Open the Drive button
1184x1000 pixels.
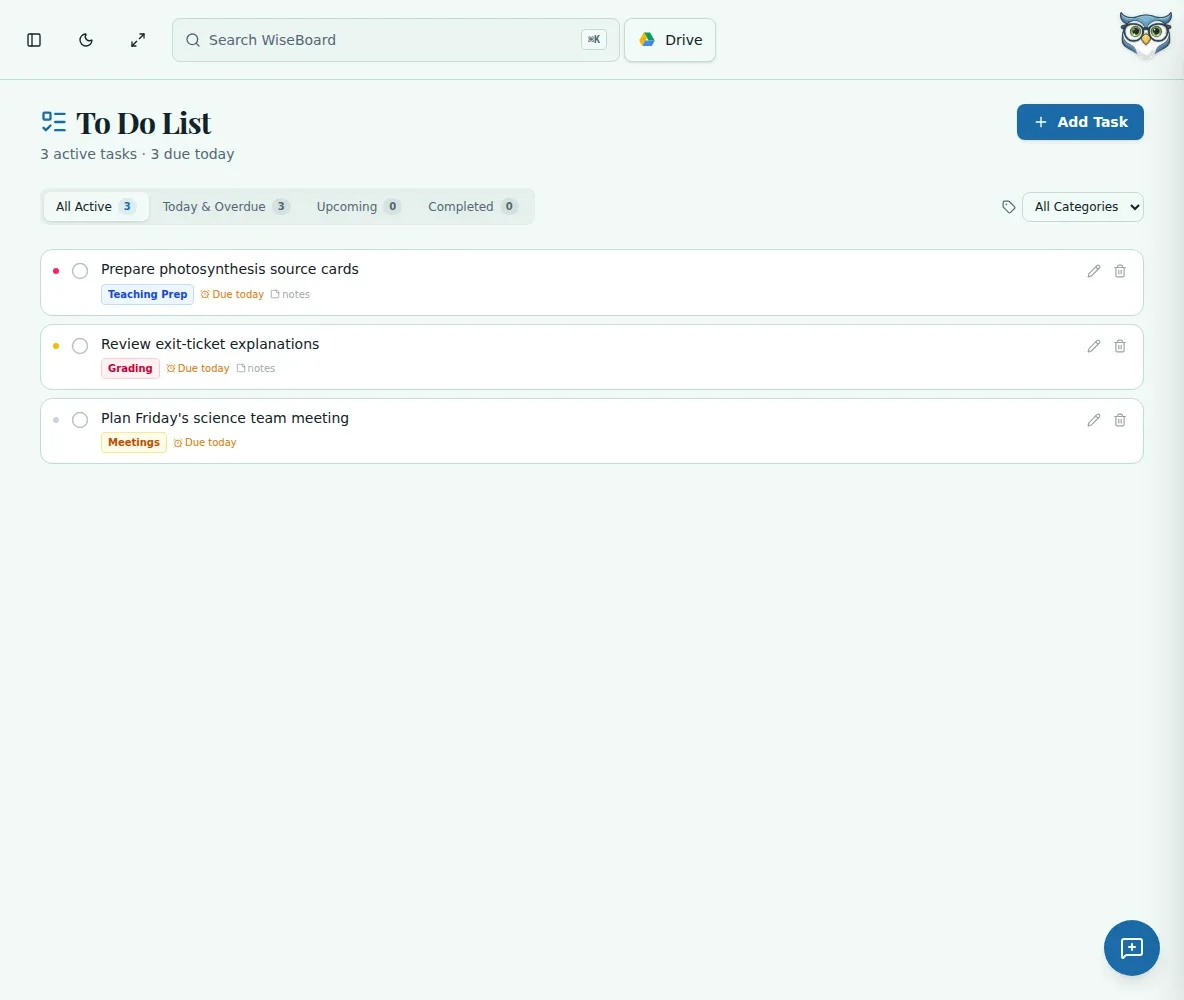pos(670,40)
